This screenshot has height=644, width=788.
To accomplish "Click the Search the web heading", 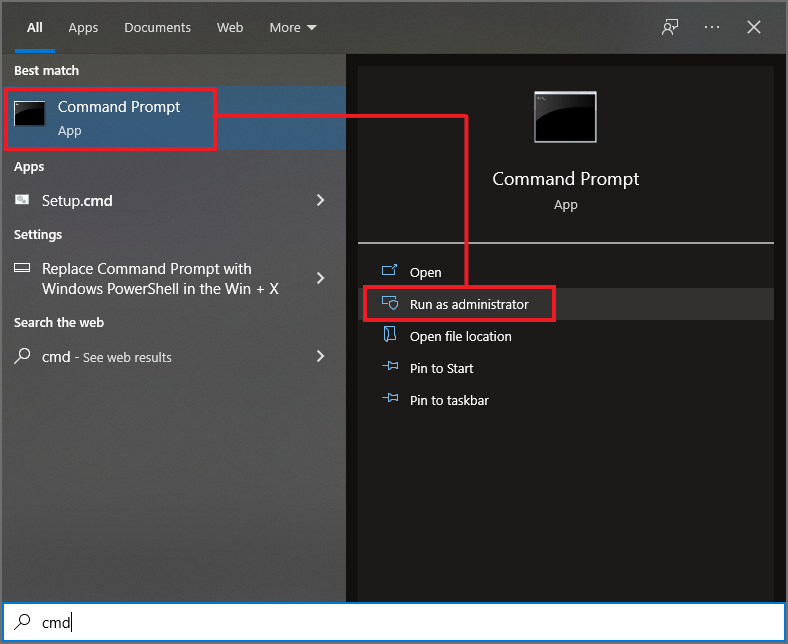I will click(59, 323).
